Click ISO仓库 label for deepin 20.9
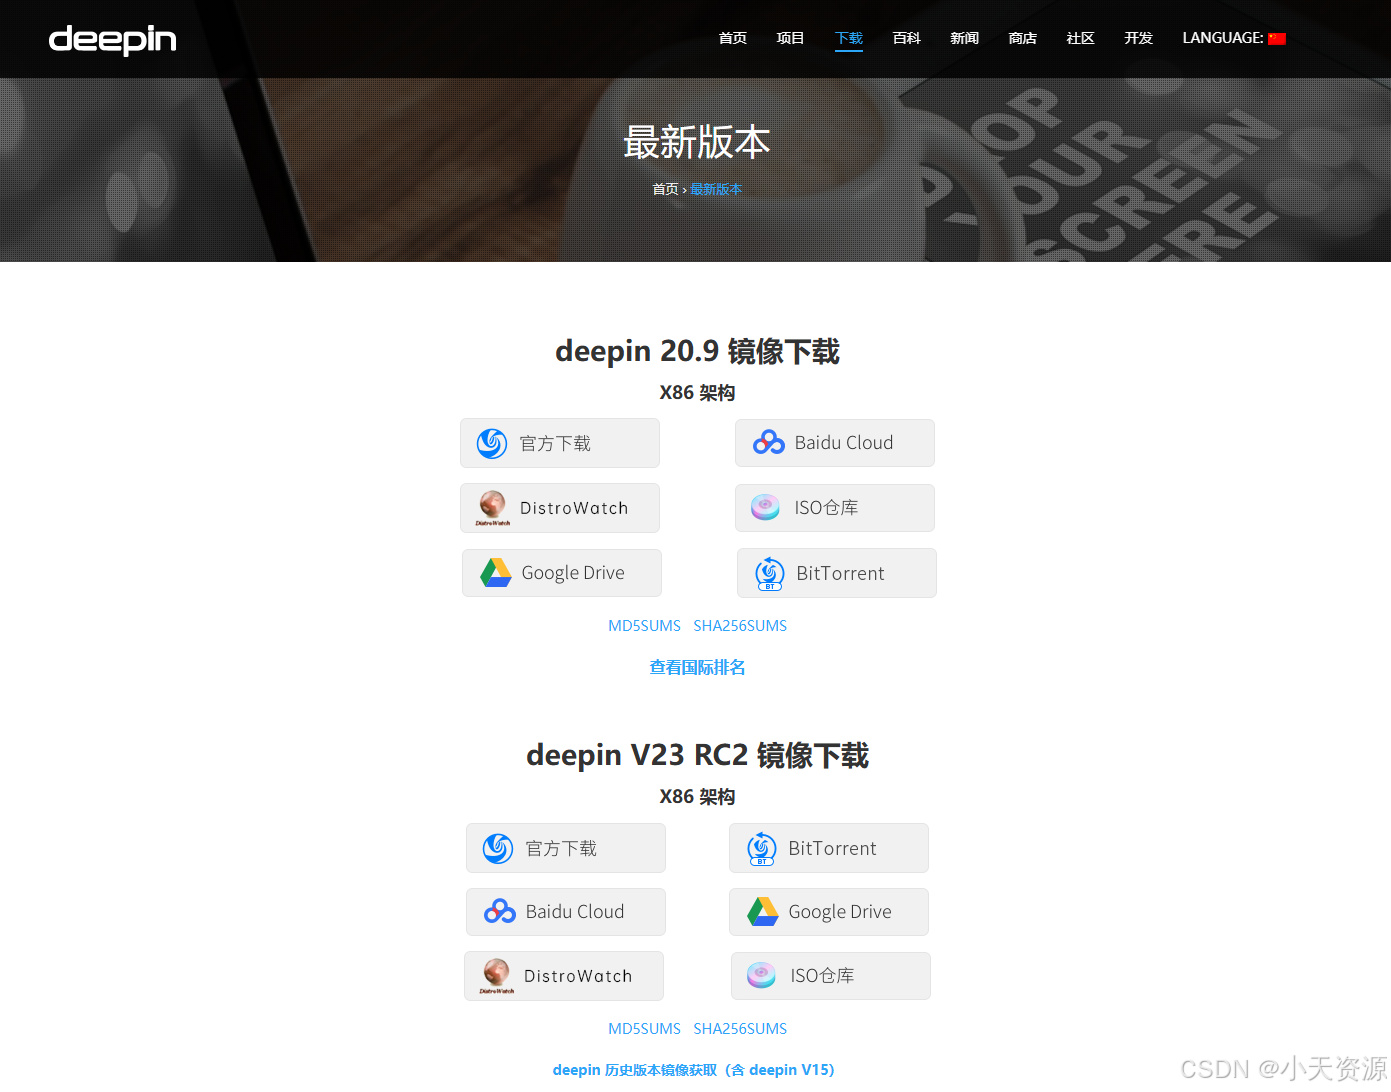Viewport: 1391px width, 1092px height. pos(826,507)
